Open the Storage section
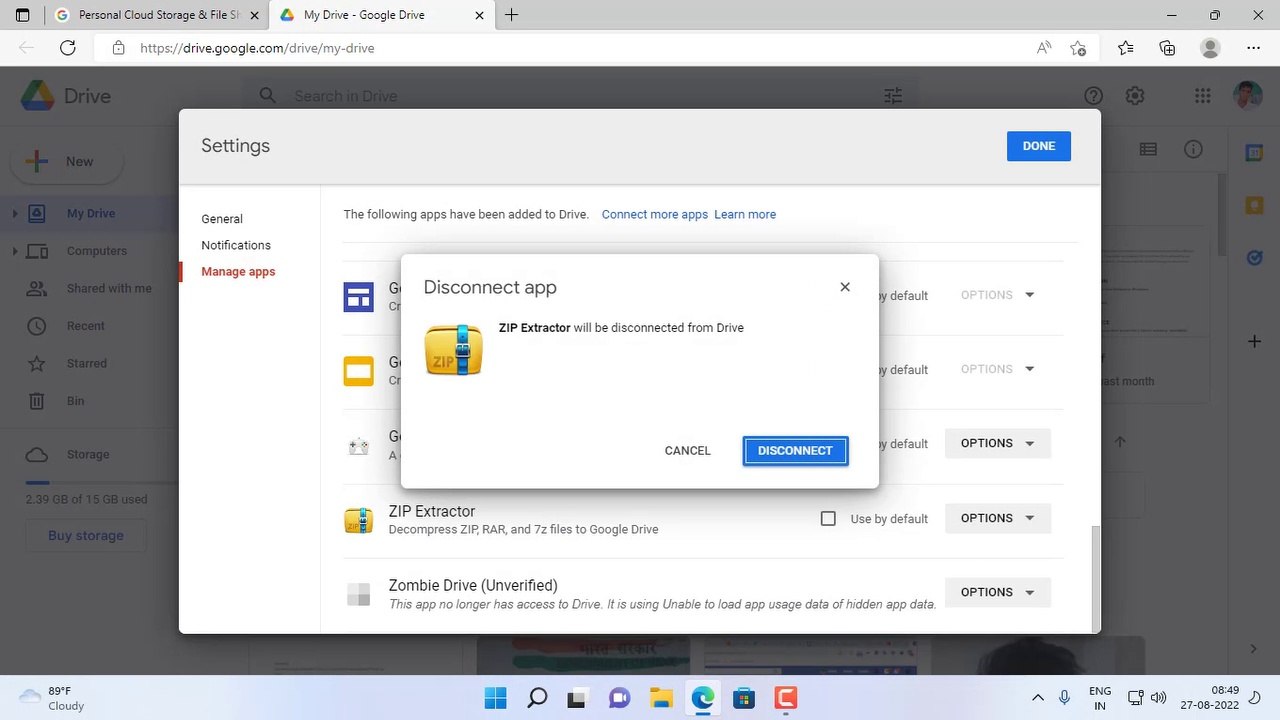Viewport: 1280px width, 720px height. click(x=88, y=454)
